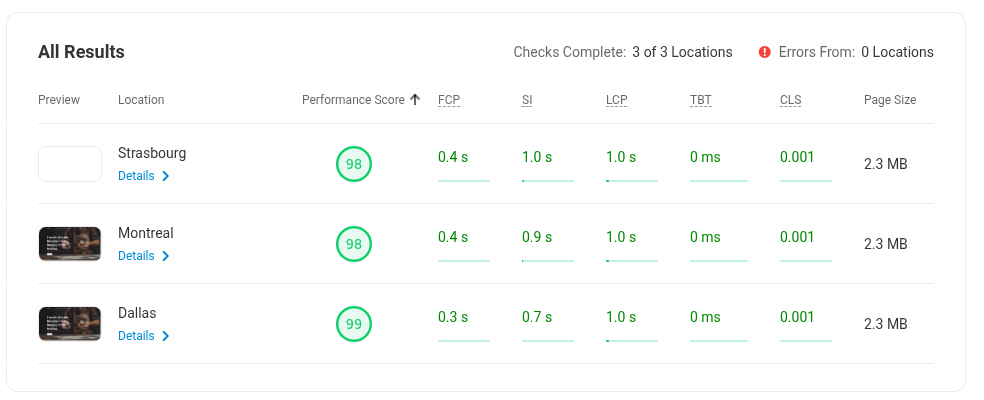Click the FCP column header
This screenshot has width=984, height=400.
tap(449, 100)
